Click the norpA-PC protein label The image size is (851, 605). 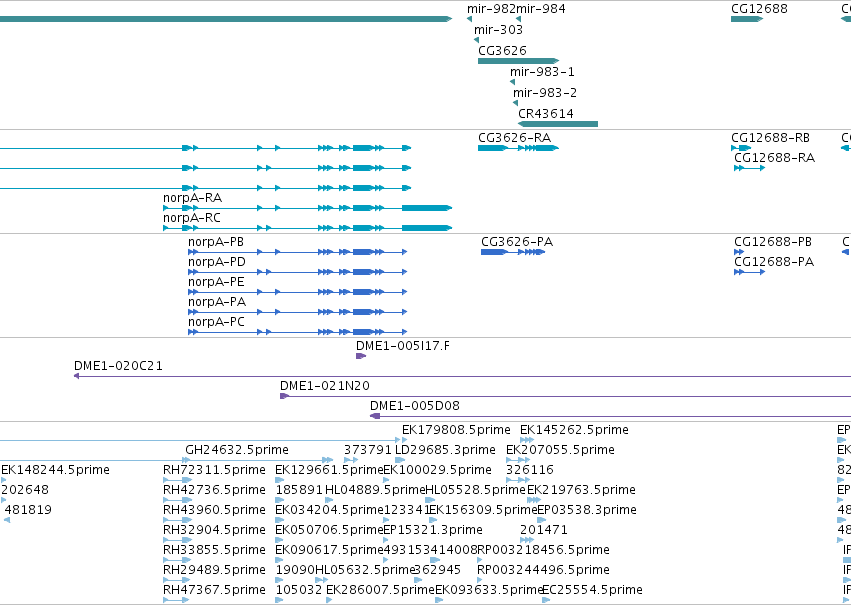[216, 322]
